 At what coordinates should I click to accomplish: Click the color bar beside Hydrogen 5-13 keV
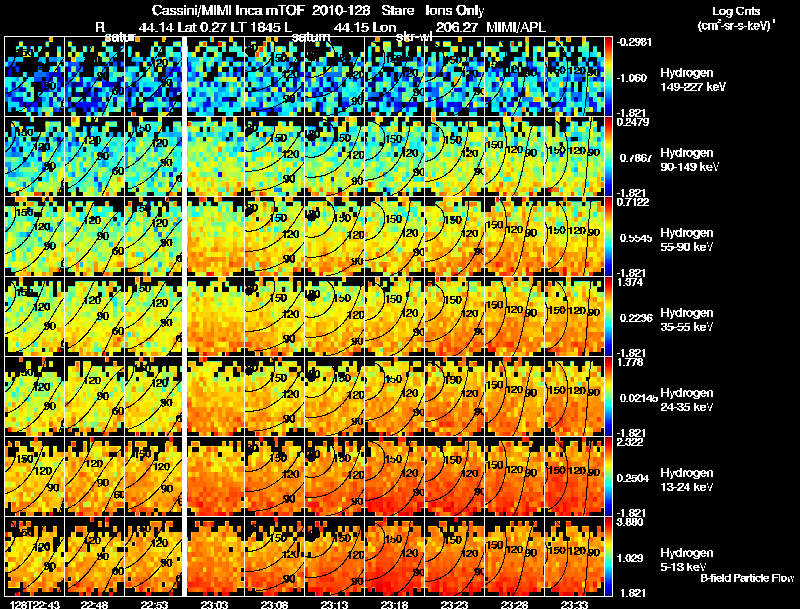pos(609,557)
